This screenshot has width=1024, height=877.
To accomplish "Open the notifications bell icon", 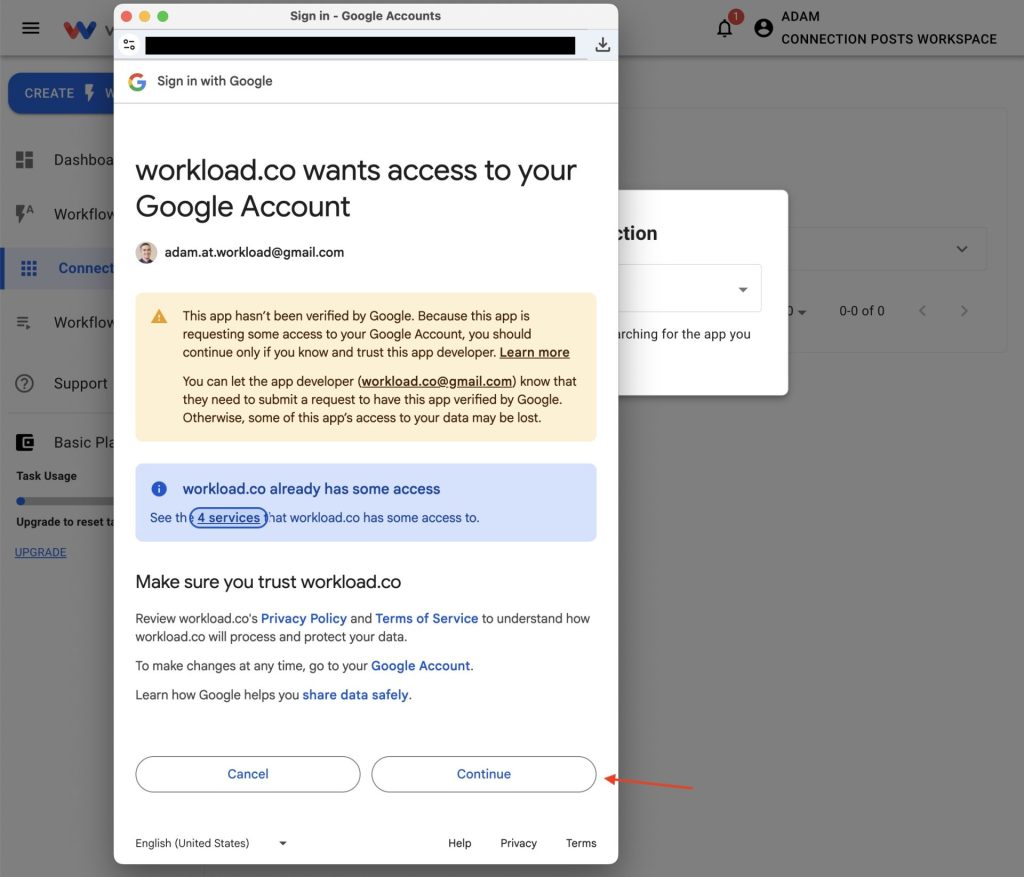I will click(725, 29).
